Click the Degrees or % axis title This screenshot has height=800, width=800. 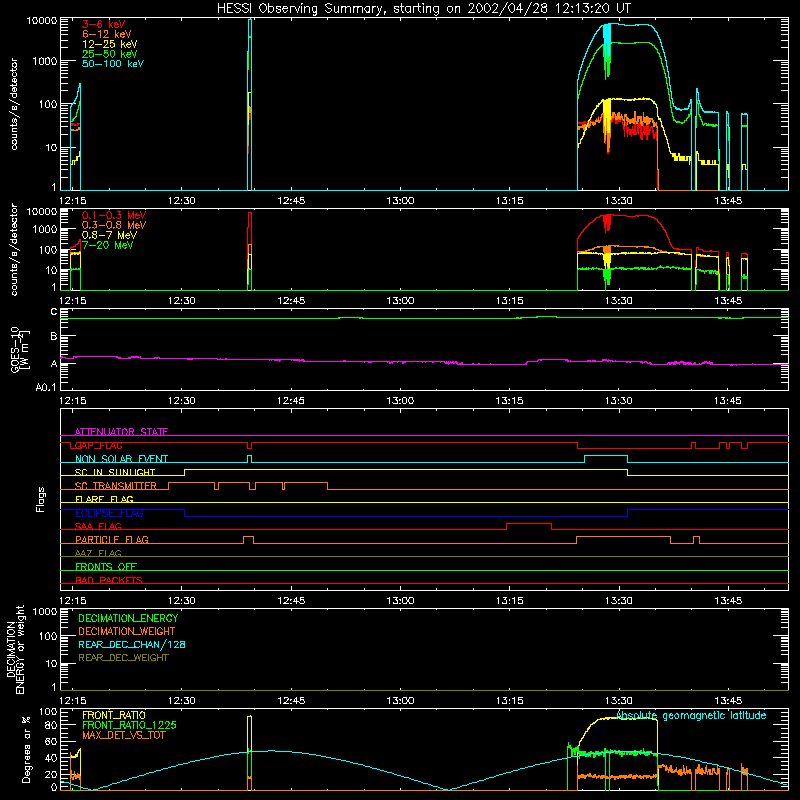click(27, 749)
